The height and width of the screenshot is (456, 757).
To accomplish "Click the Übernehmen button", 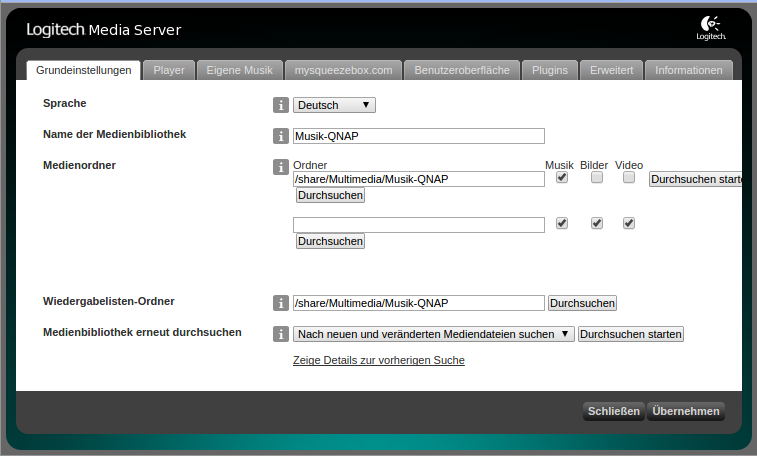I will click(685, 411).
